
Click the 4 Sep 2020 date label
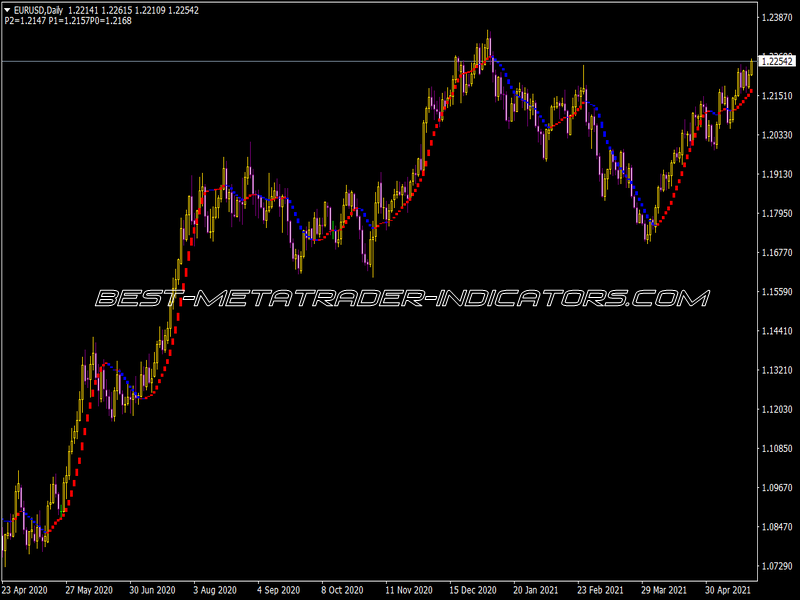point(279,590)
